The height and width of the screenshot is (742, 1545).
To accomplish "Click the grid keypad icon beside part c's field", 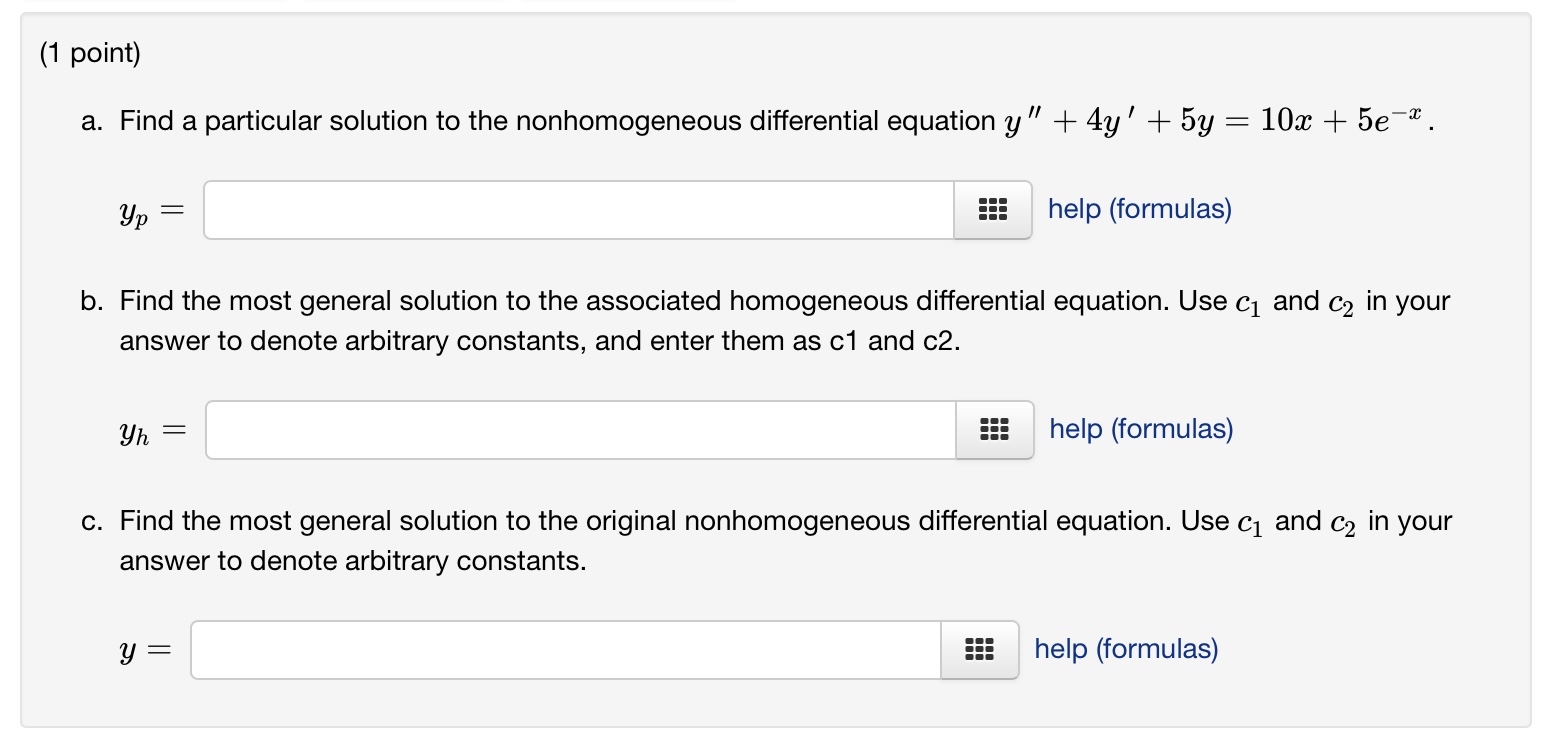I will pos(979,650).
